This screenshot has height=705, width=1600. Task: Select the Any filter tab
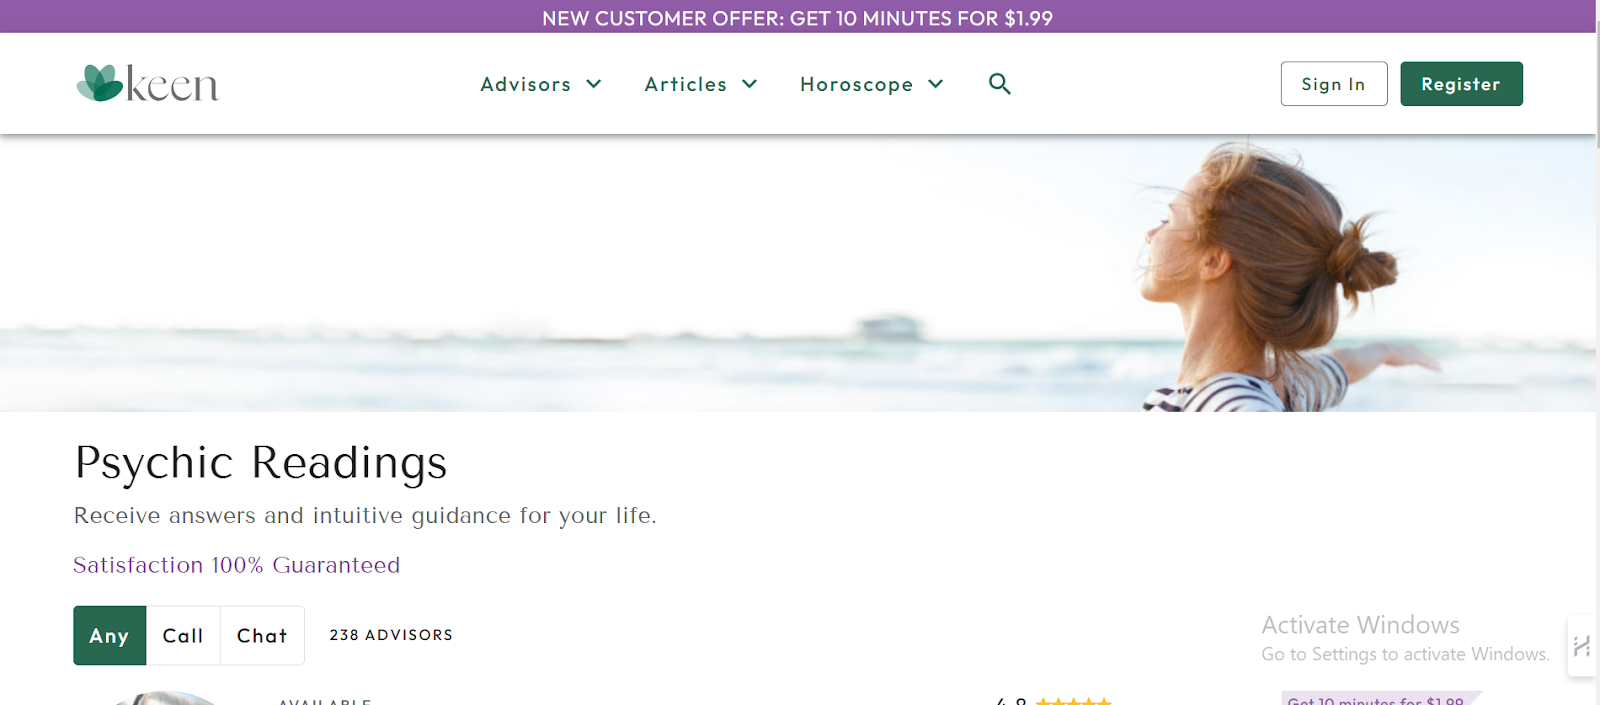[x=110, y=635]
